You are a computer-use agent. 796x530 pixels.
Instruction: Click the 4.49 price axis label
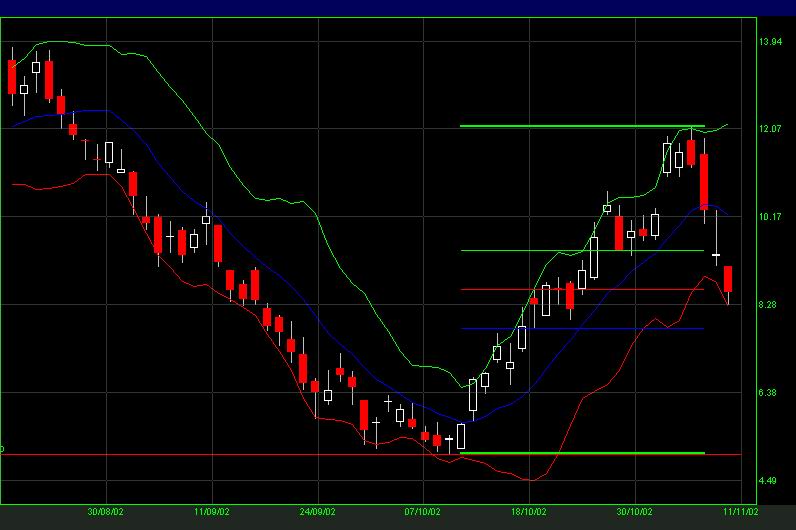(x=768, y=480)
